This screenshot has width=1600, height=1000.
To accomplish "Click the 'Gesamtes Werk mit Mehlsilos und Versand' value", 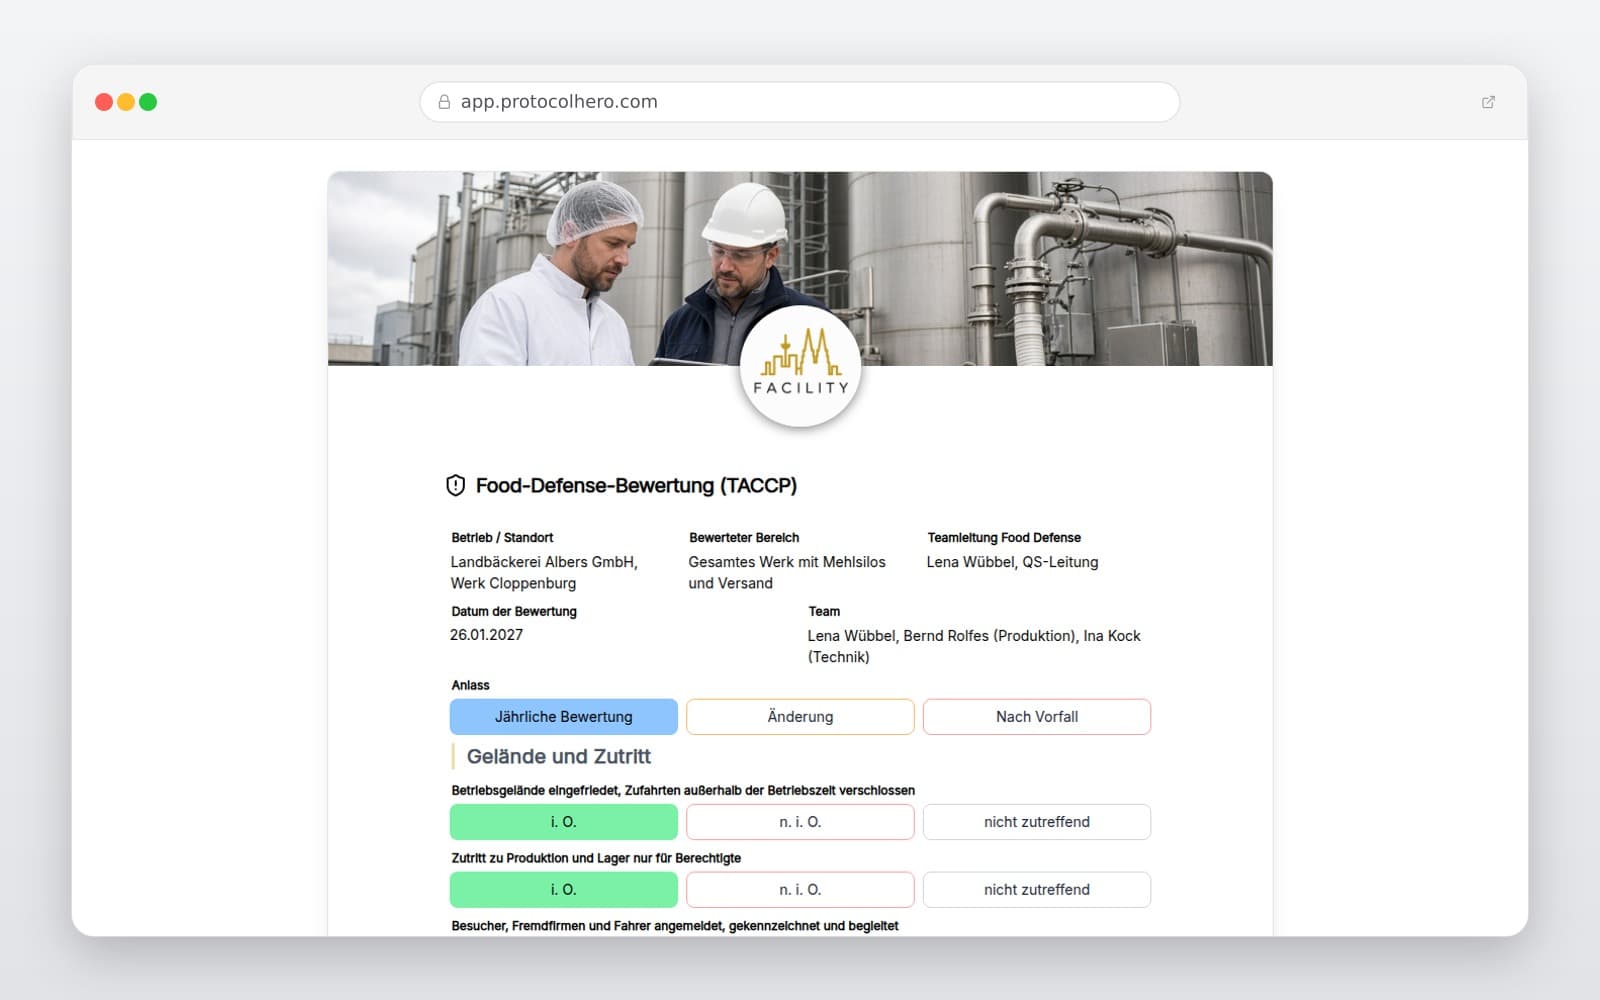I will (787, 573).
